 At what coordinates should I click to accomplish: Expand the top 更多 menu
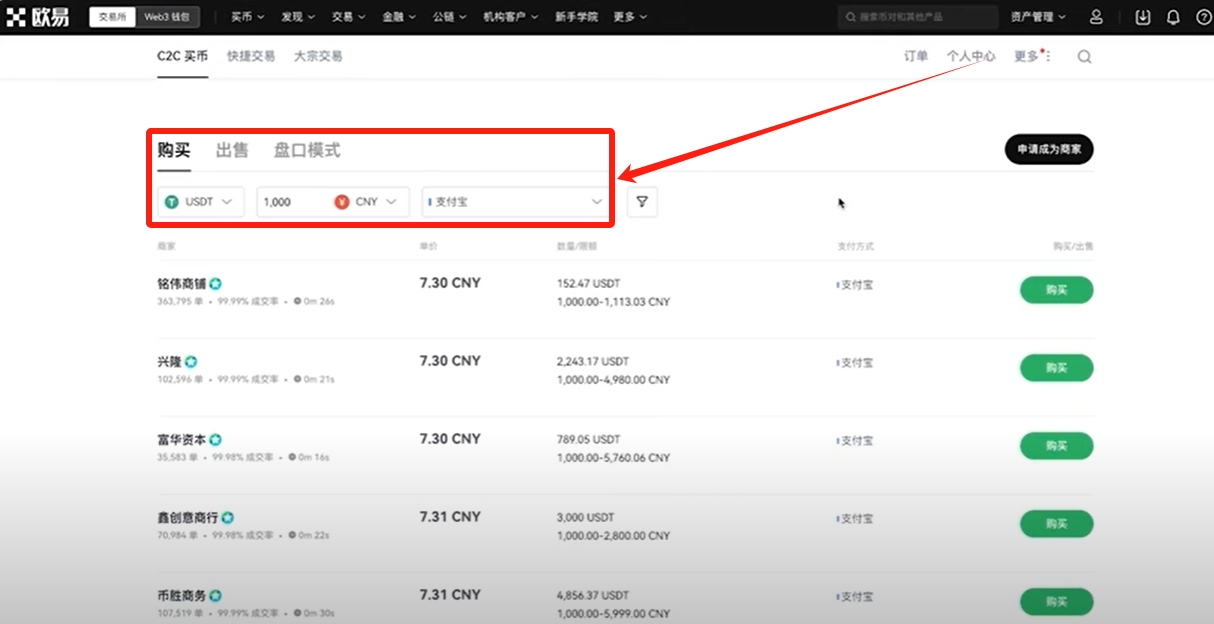(x=630, y=17)
